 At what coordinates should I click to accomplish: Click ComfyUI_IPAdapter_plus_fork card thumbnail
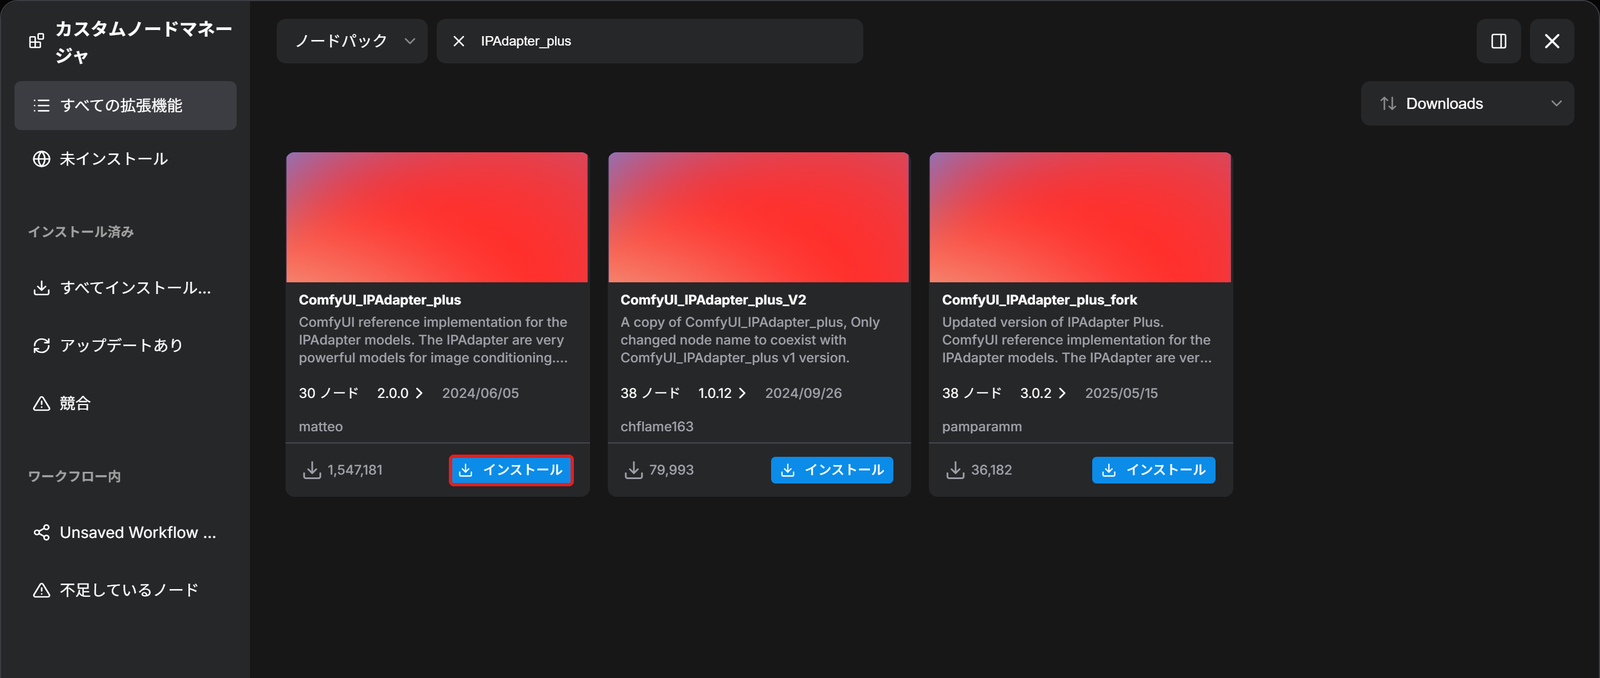[1080, 217]
